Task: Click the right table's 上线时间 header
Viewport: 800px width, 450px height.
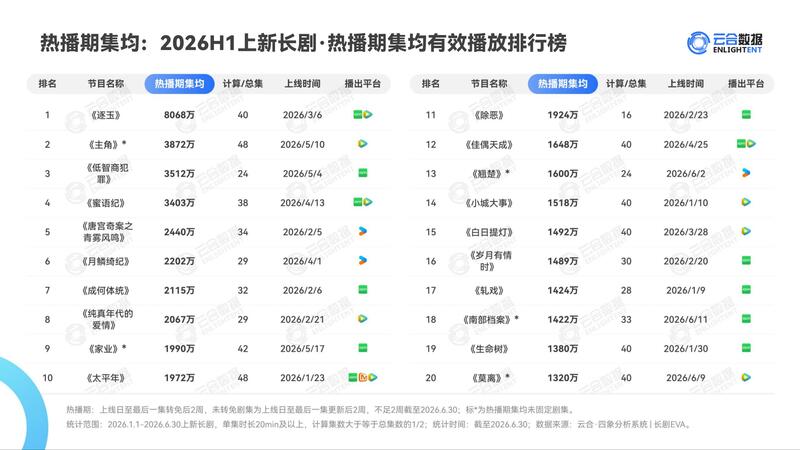Action: tap(686, 84)
